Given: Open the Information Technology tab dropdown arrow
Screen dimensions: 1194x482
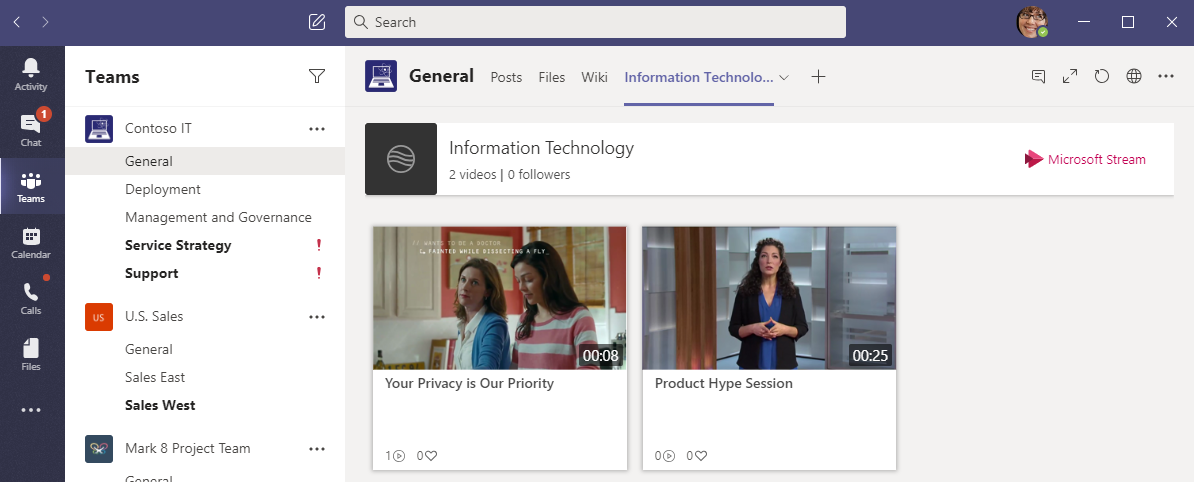Looking at the screenshot, I should (x=784, y=77).
